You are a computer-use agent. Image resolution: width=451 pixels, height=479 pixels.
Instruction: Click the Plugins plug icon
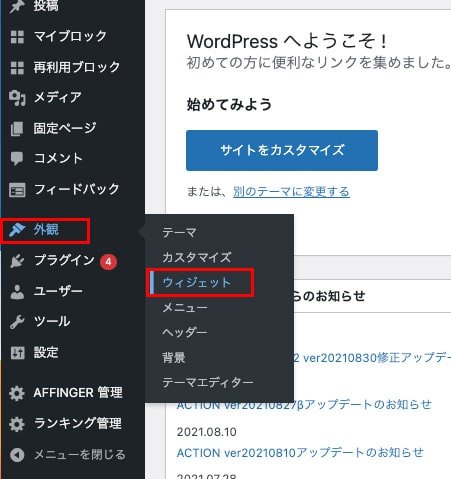point(17,261)
